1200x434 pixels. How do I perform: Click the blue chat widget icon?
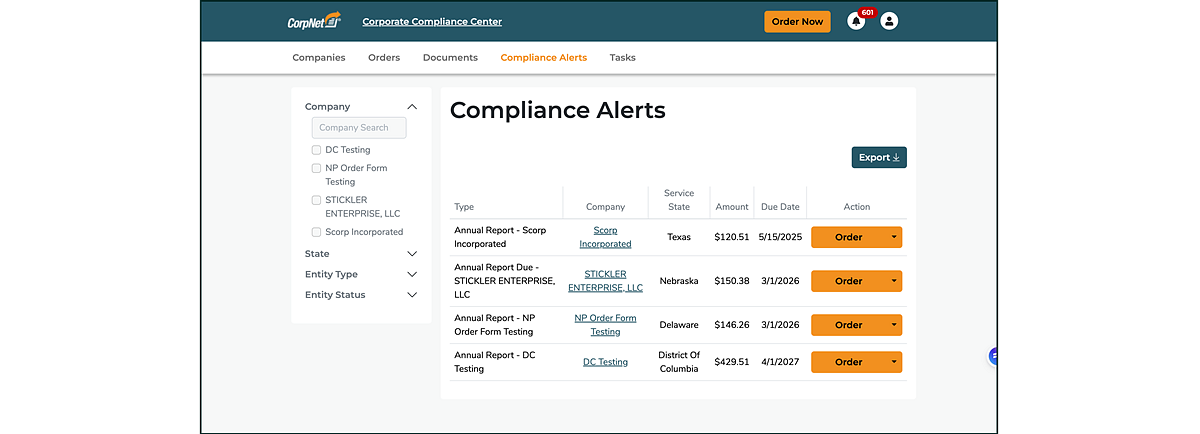point(994,355)
